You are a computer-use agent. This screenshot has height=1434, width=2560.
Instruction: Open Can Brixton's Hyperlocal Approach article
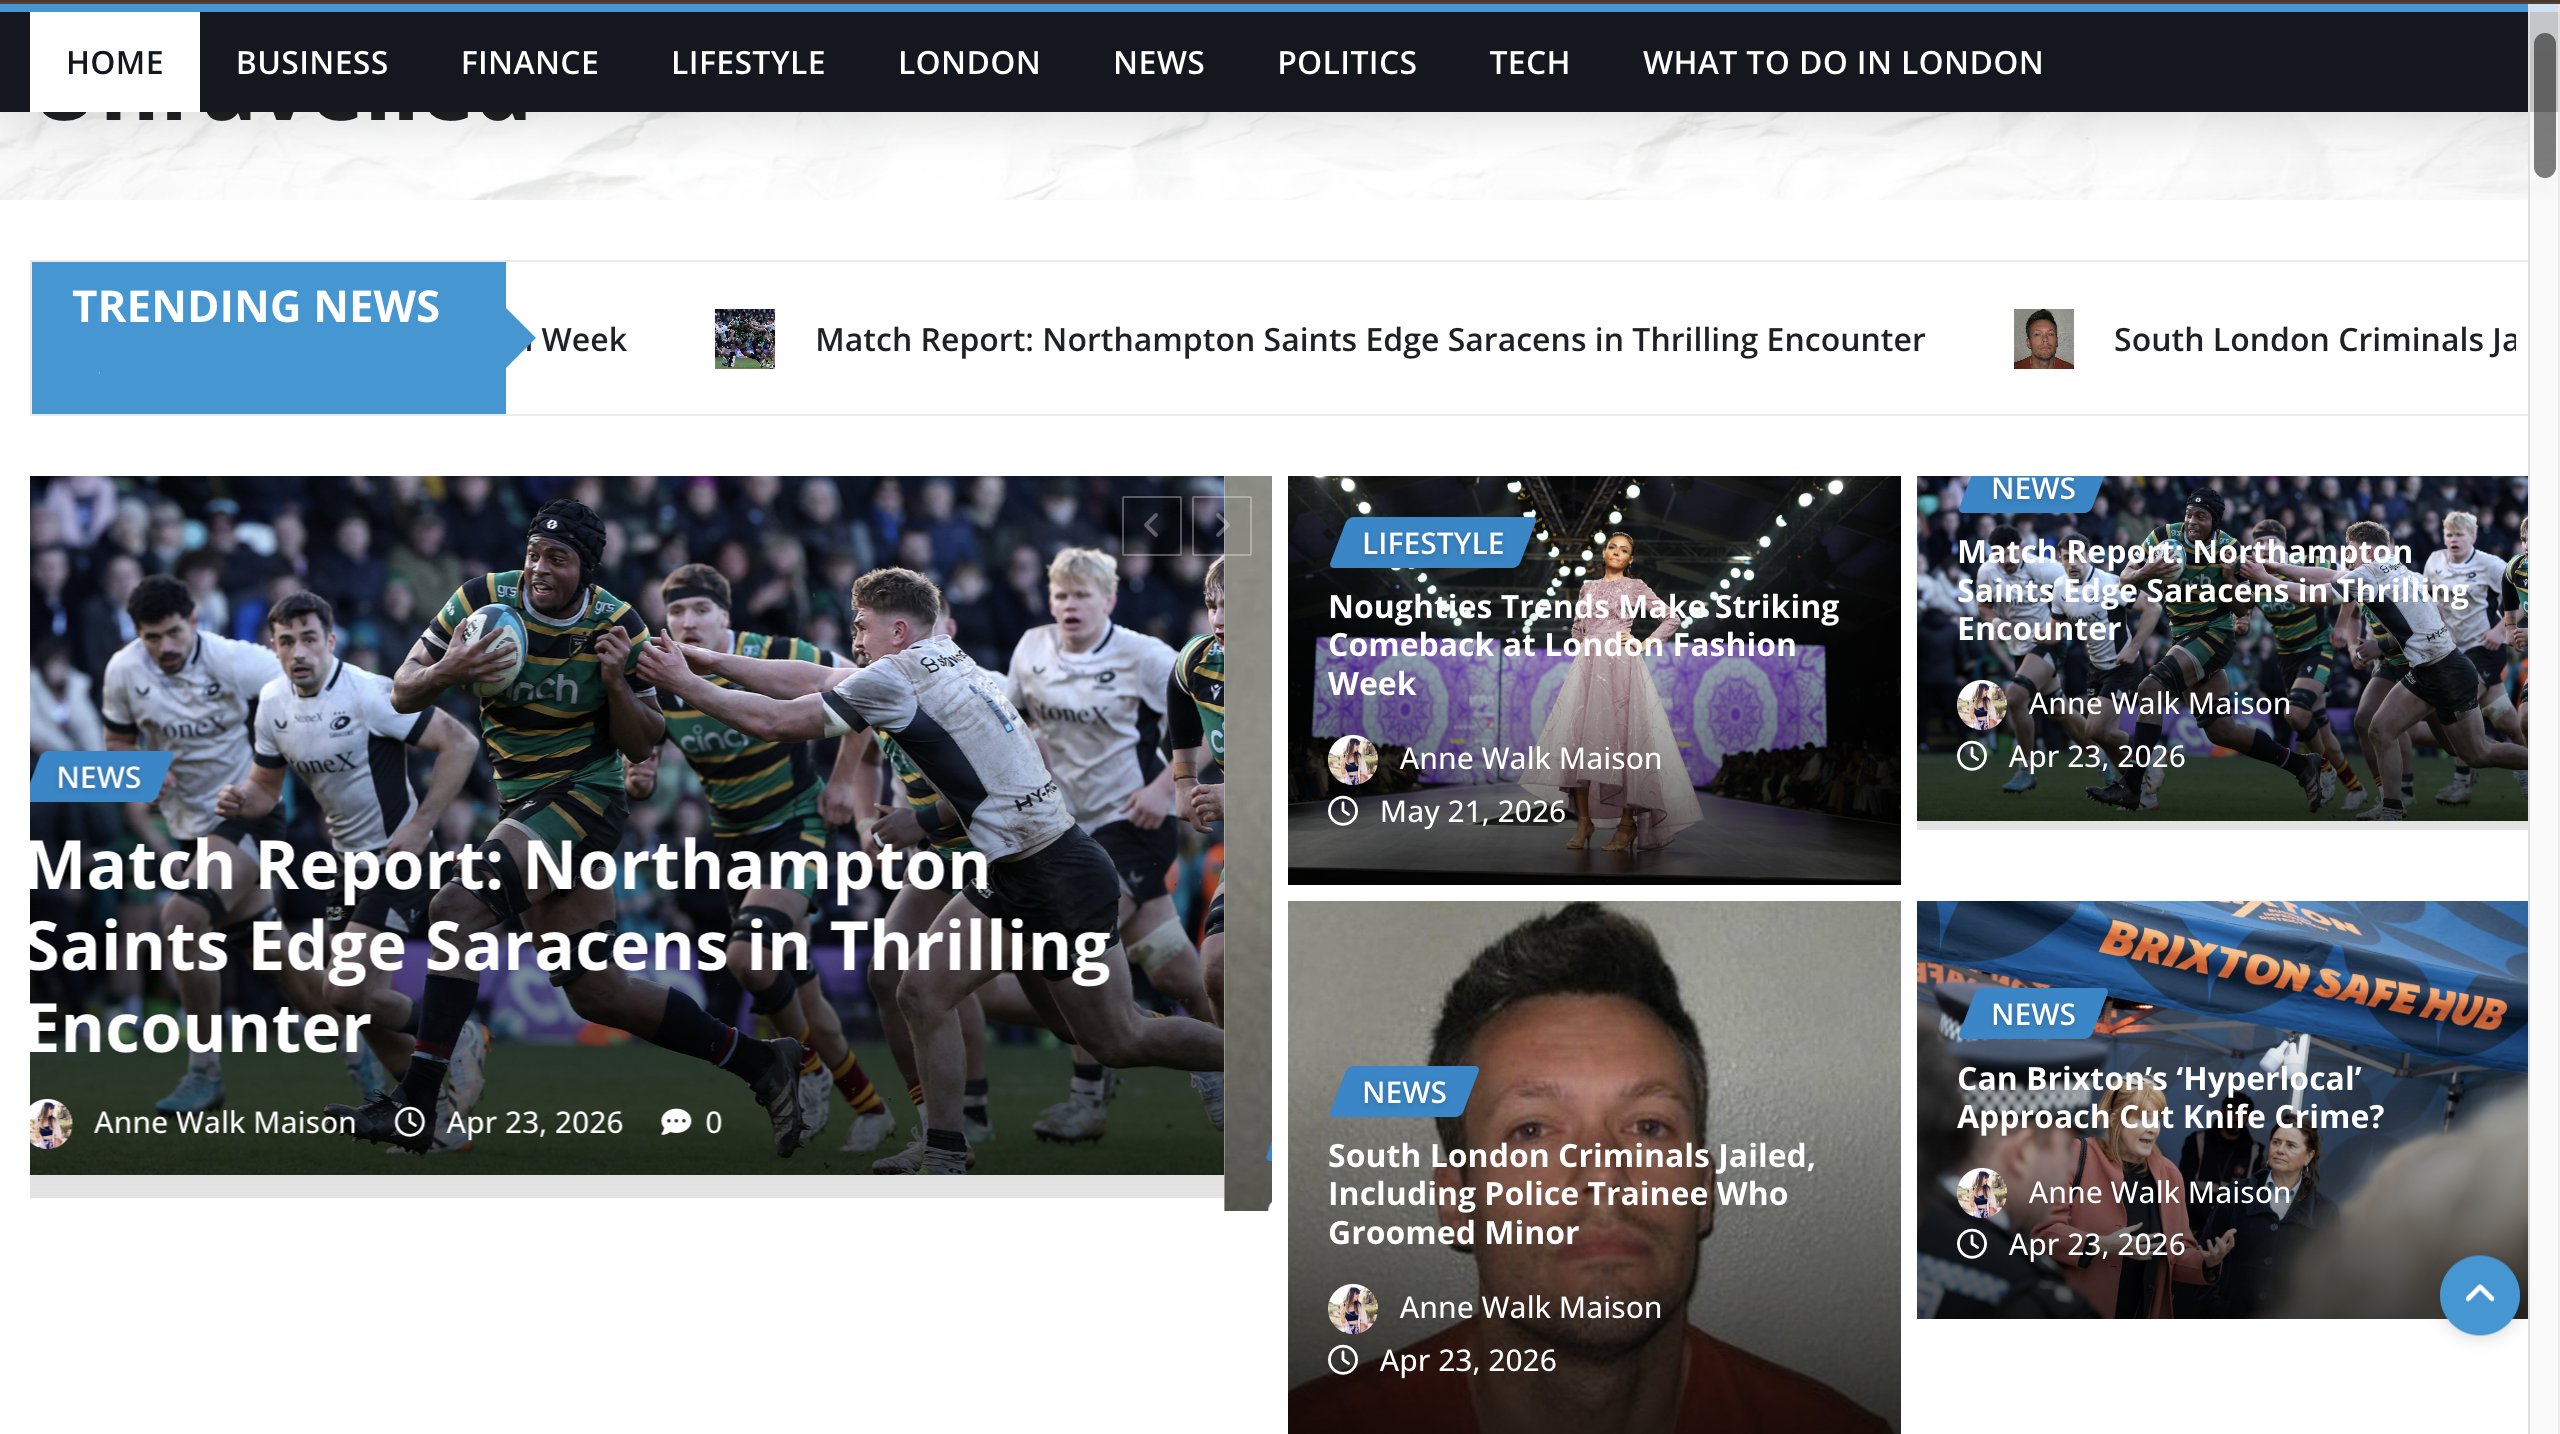(2170, 1097)
